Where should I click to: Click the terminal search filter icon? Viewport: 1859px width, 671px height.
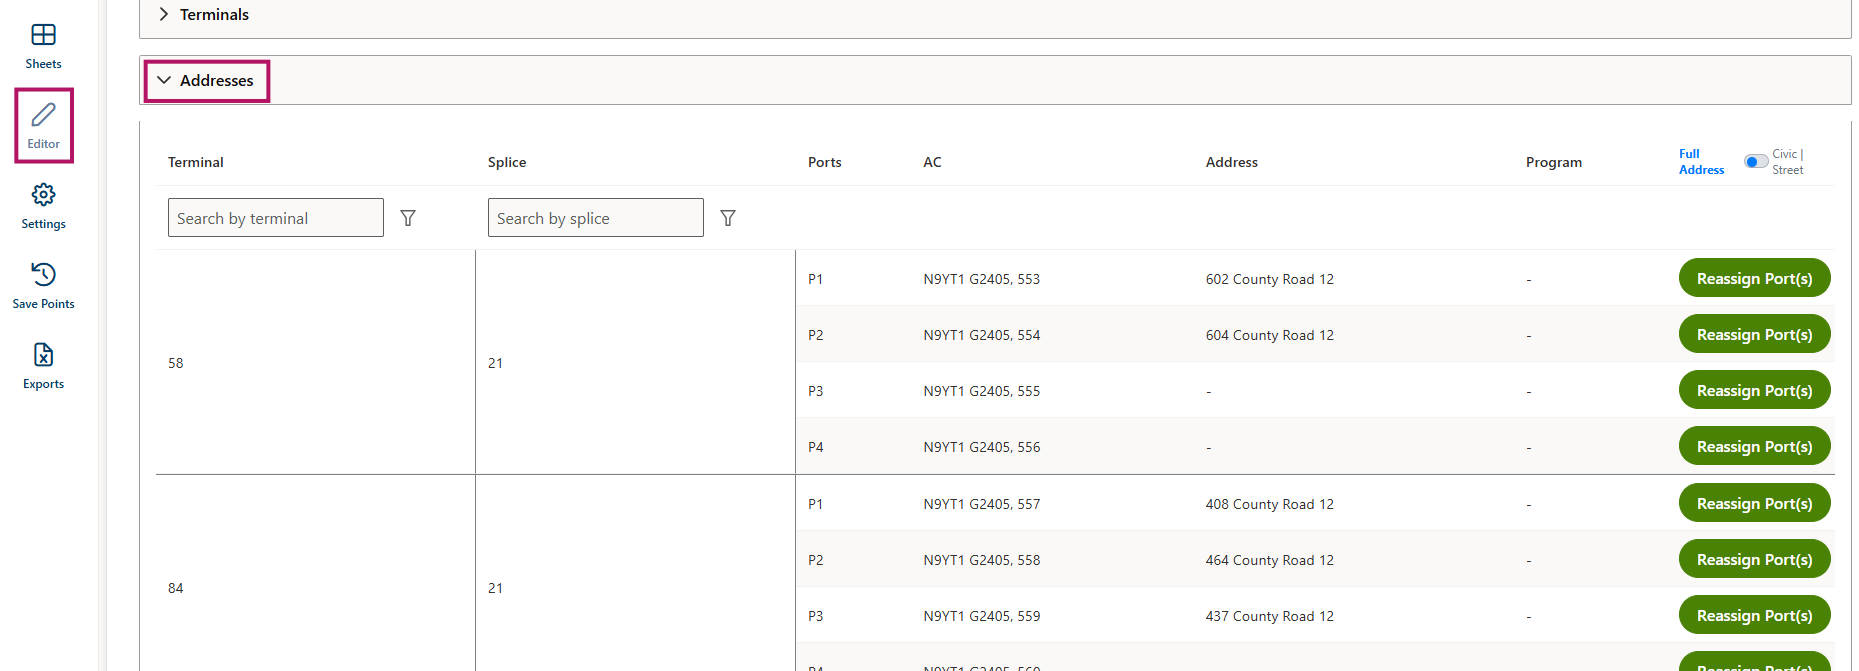(x=408, y=218)
